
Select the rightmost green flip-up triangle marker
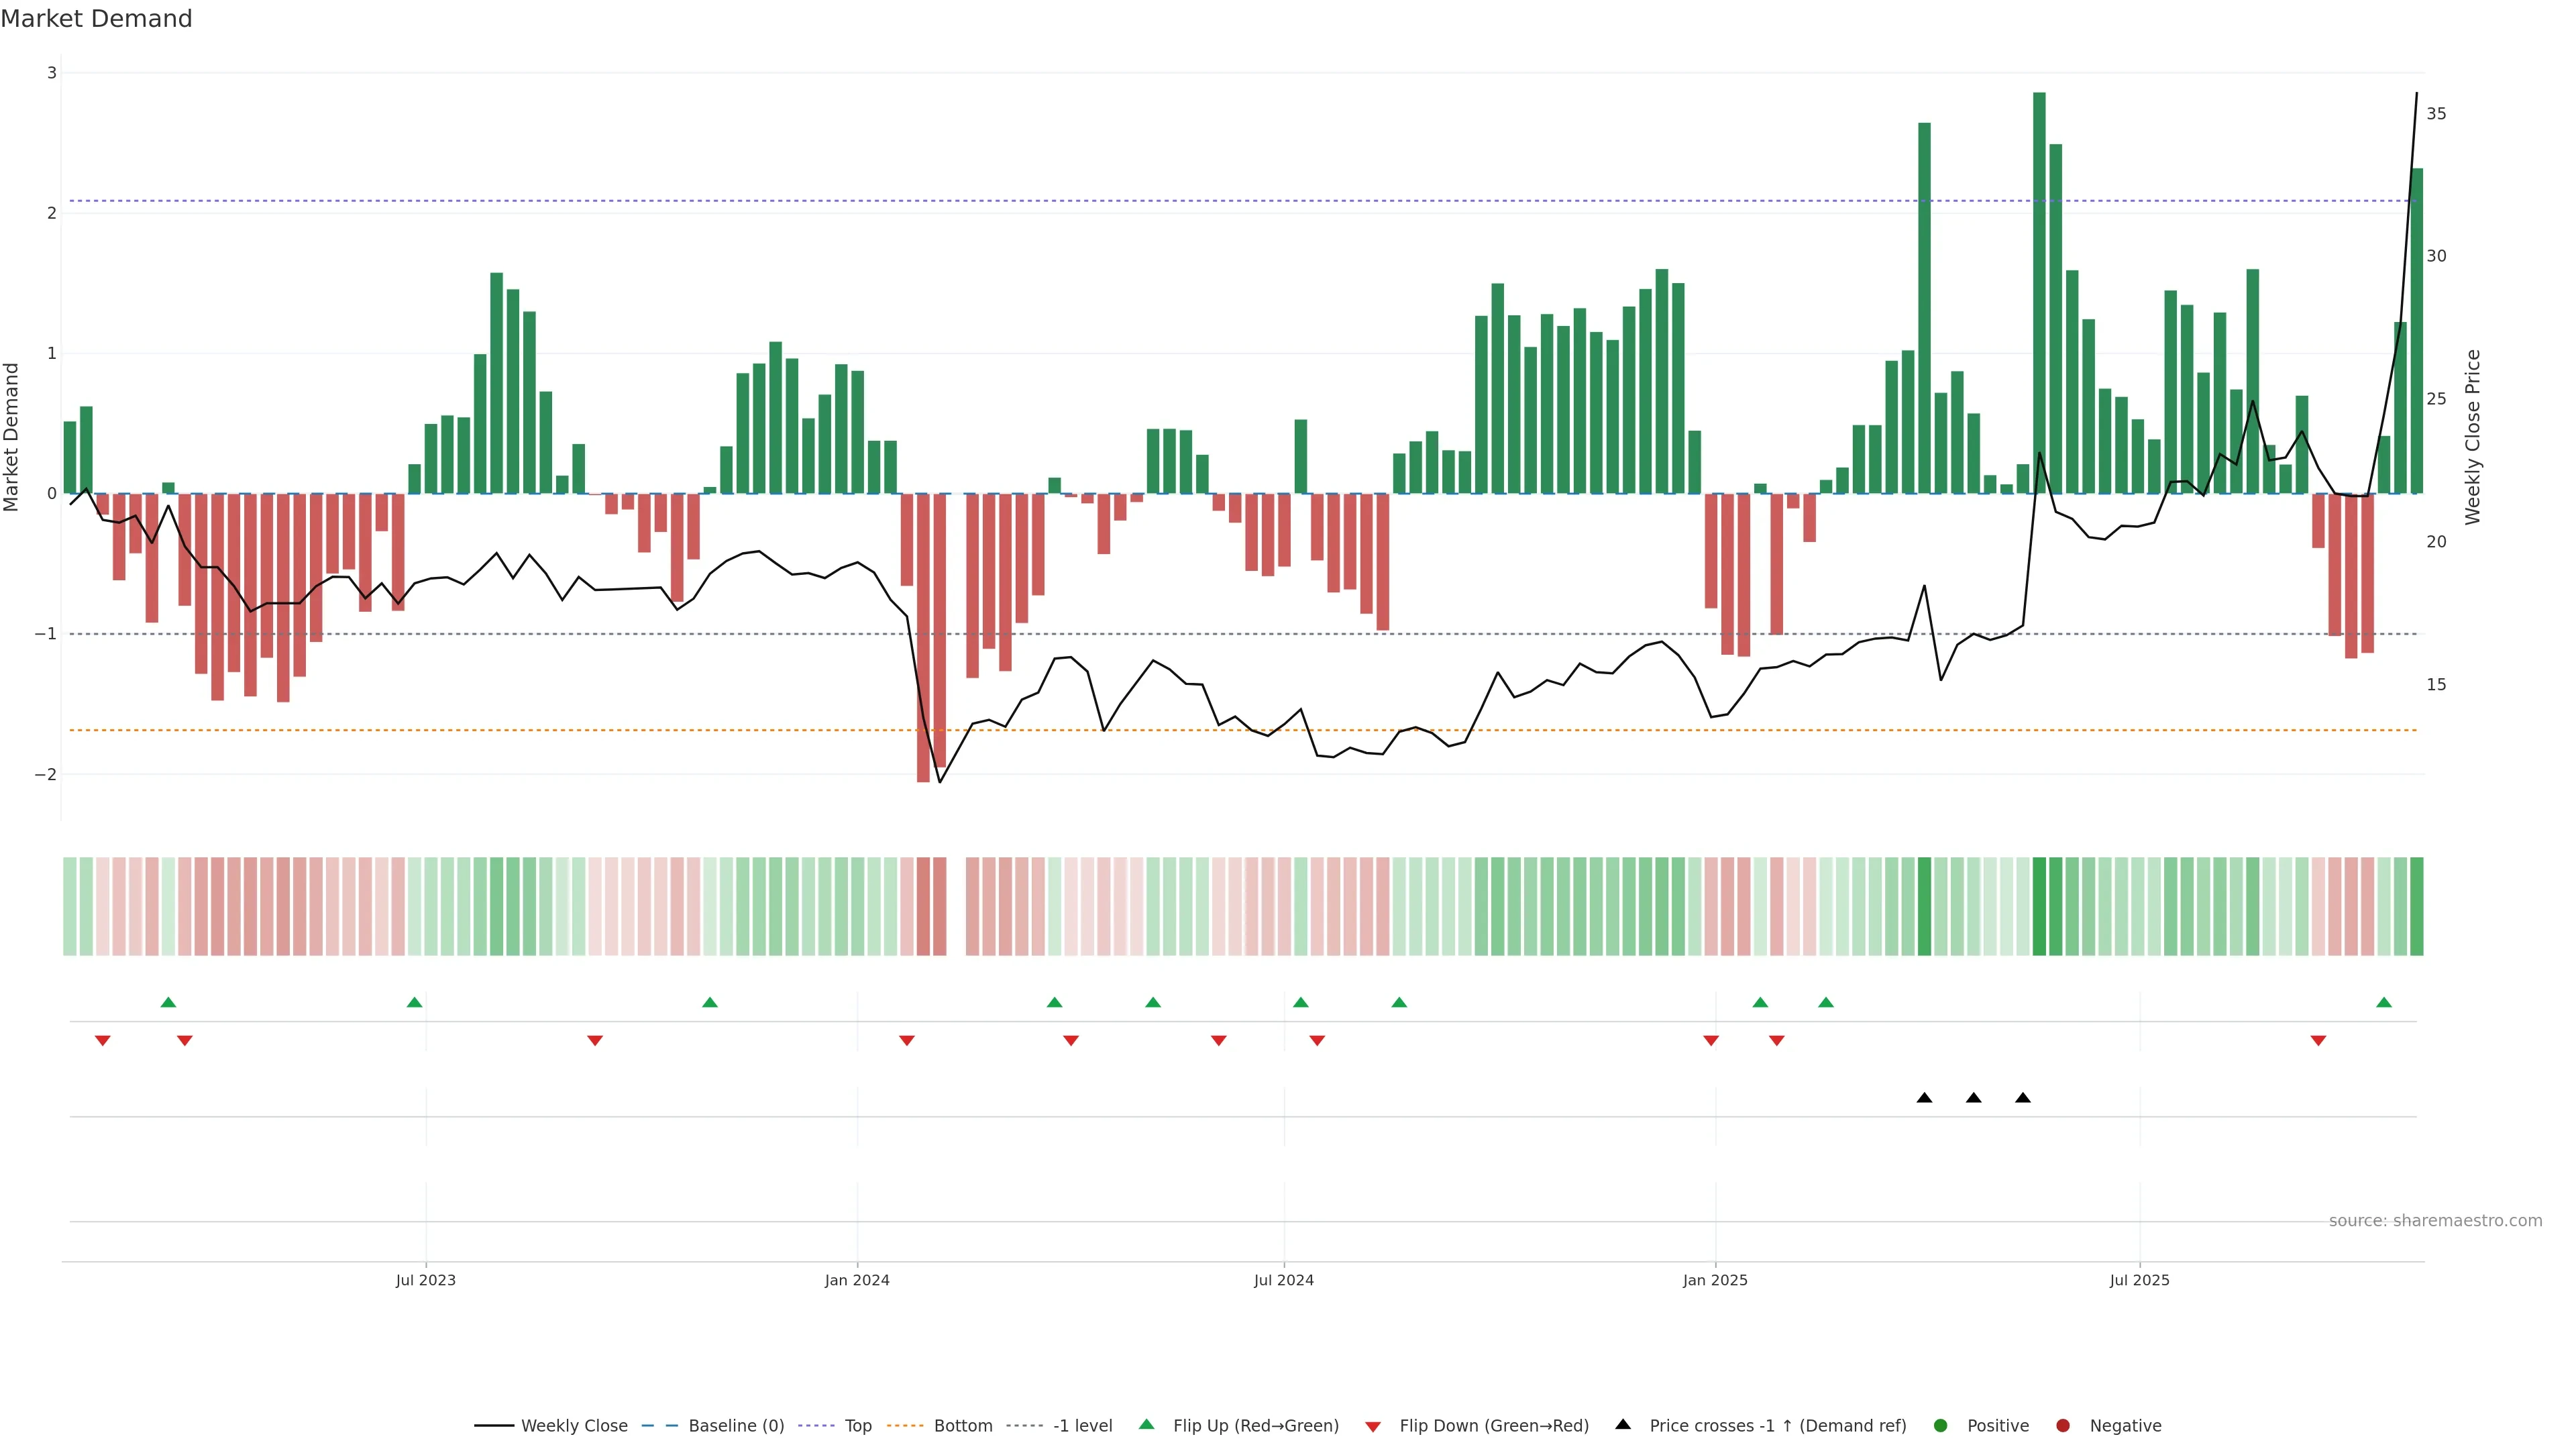tap(2384, 1002)
